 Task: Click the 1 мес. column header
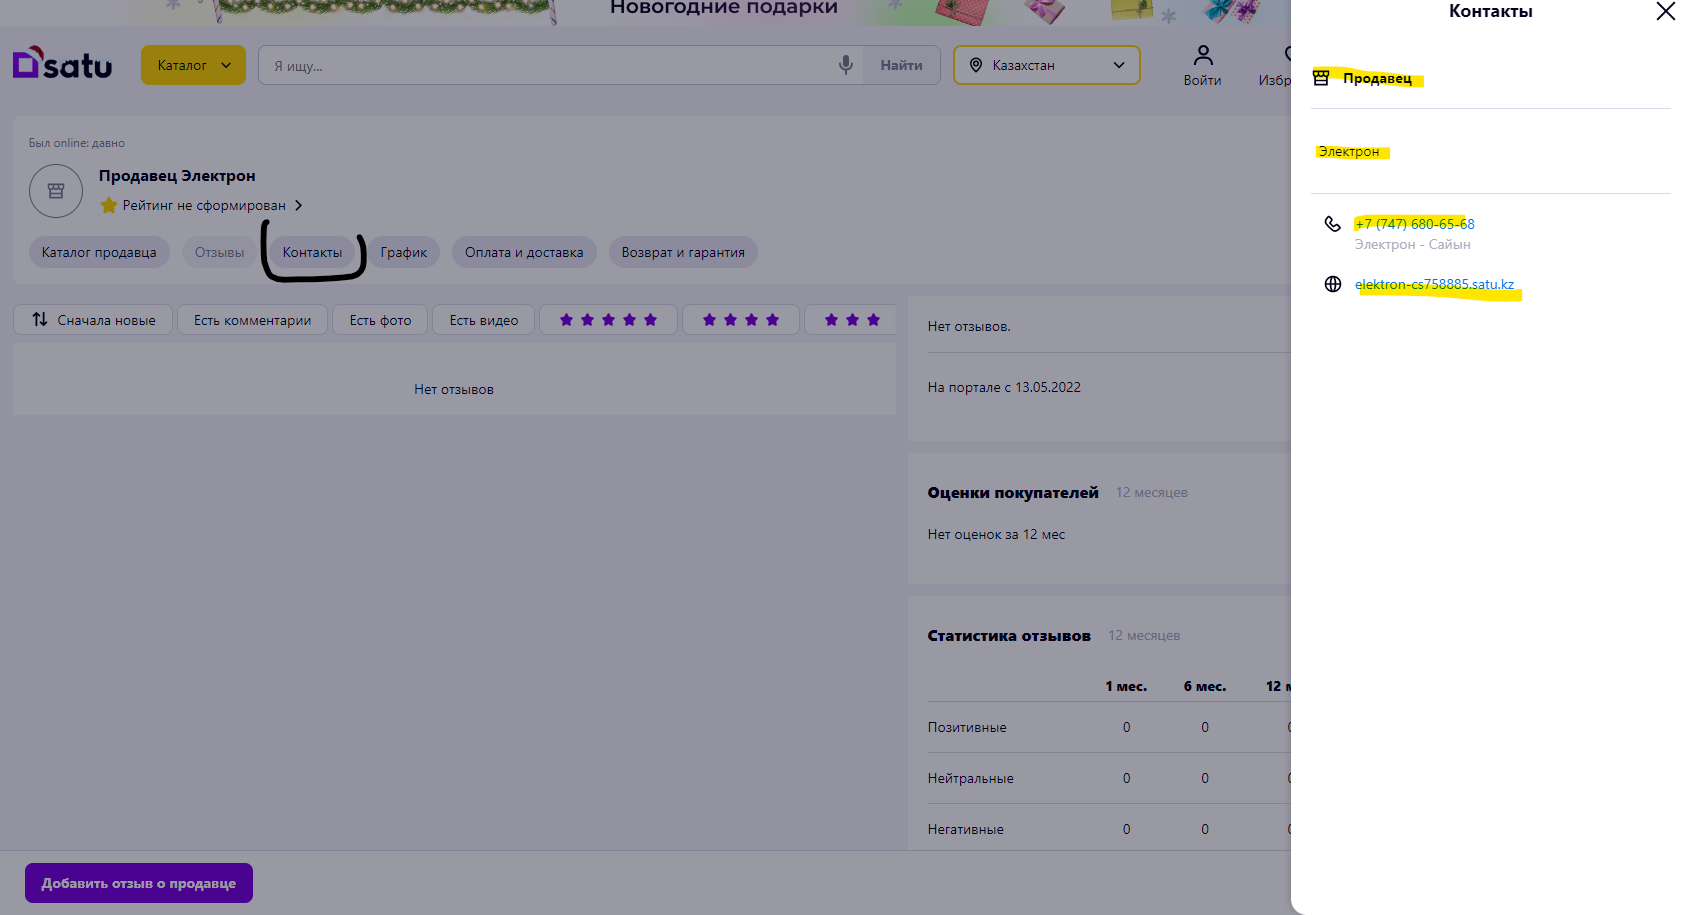[x=1126, y=686]
